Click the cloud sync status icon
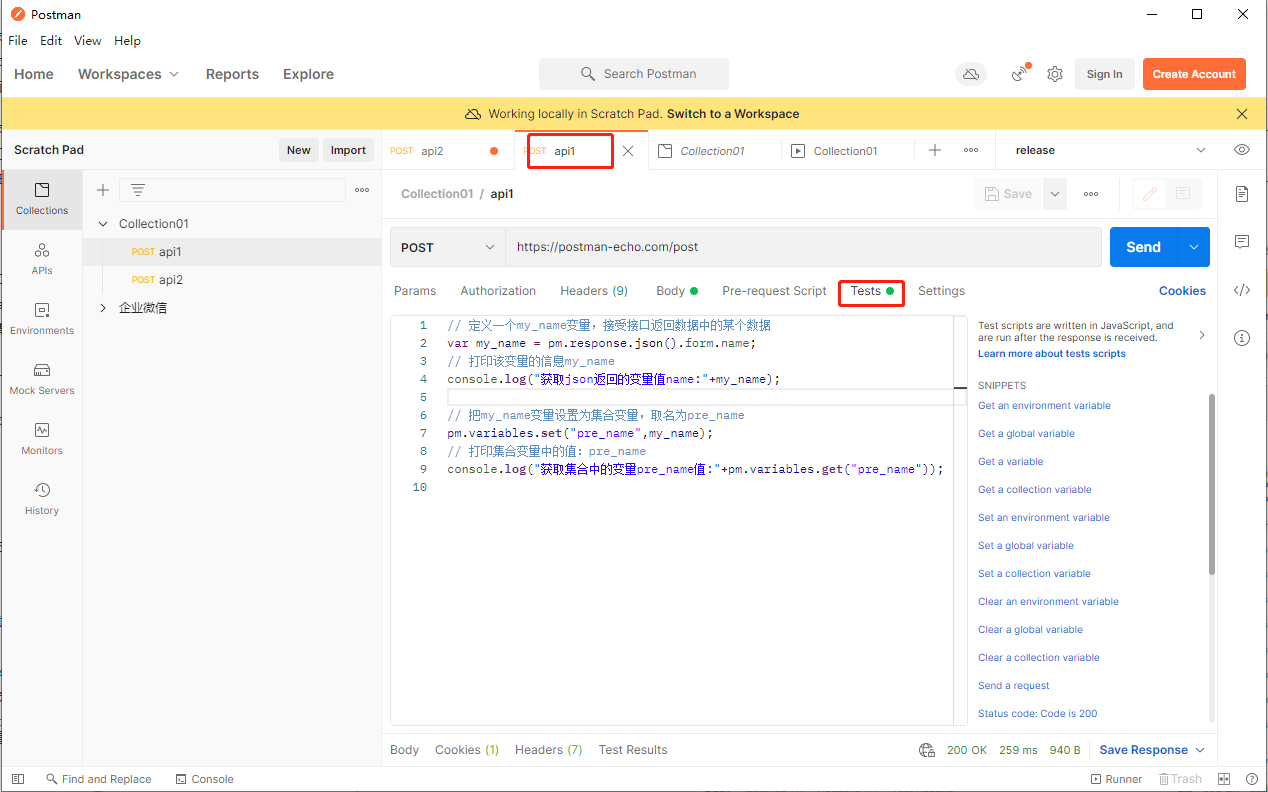 click(970, 74)
